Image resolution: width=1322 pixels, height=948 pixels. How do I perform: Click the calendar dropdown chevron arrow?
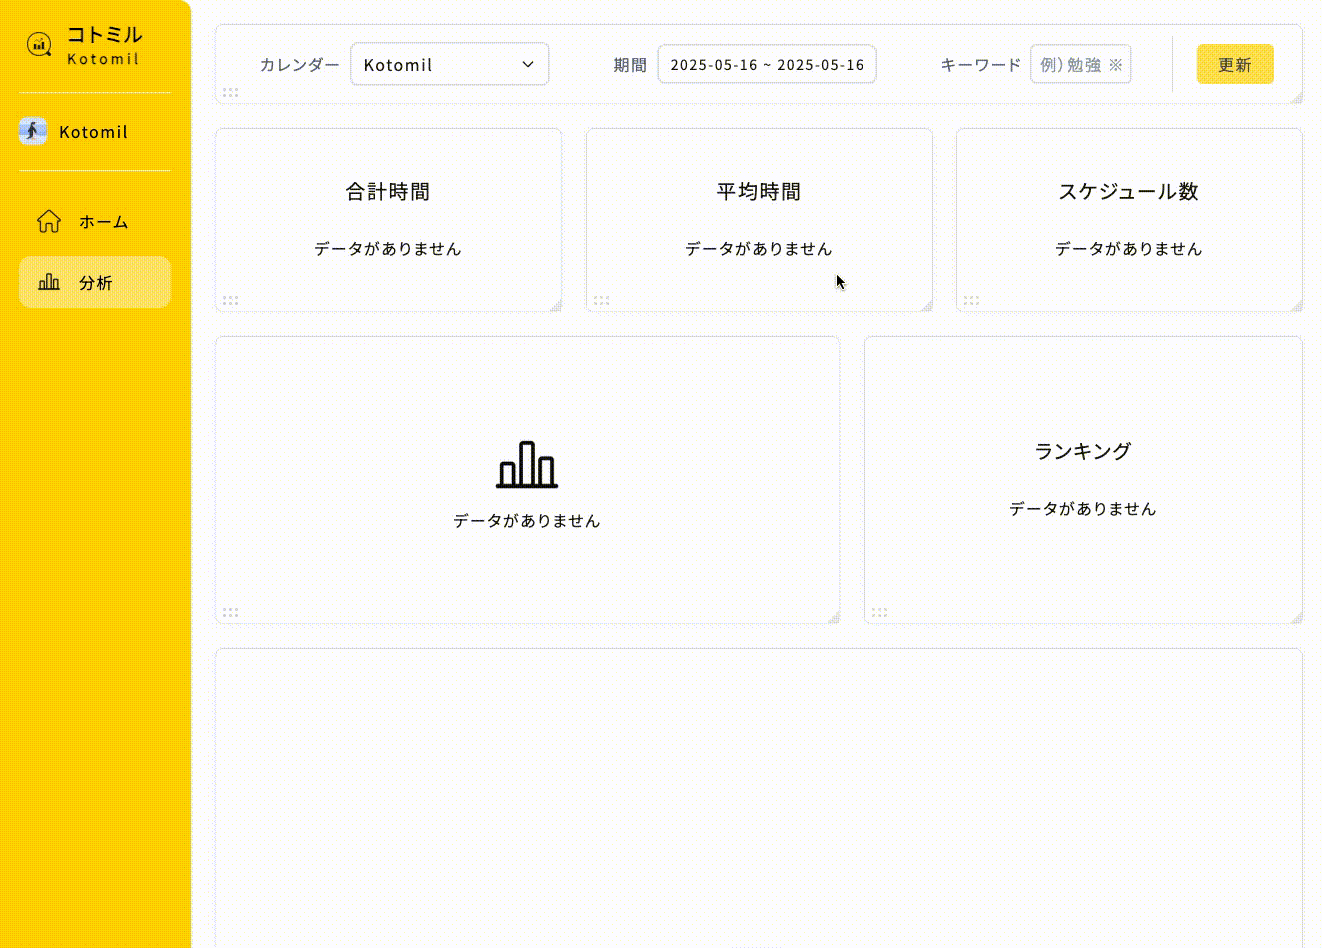(x=528, y=64)
